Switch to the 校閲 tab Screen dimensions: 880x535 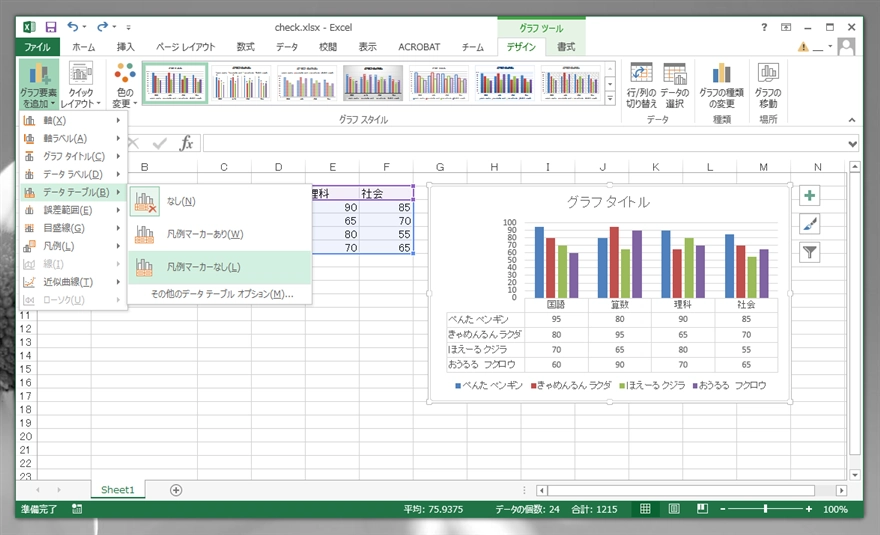pos(328,47)
